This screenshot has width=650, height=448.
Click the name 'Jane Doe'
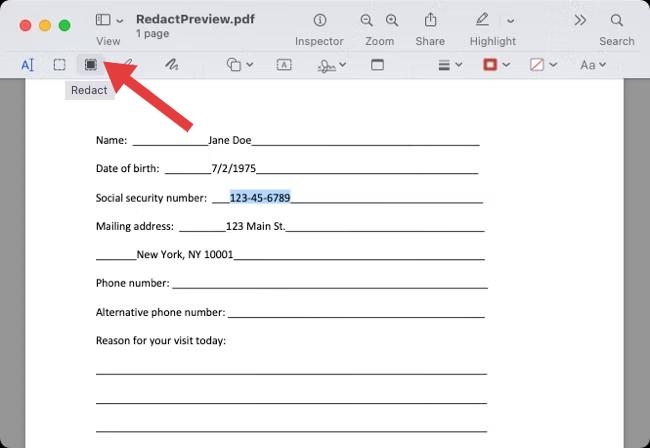pyautogui.click(x=230, y=140)
